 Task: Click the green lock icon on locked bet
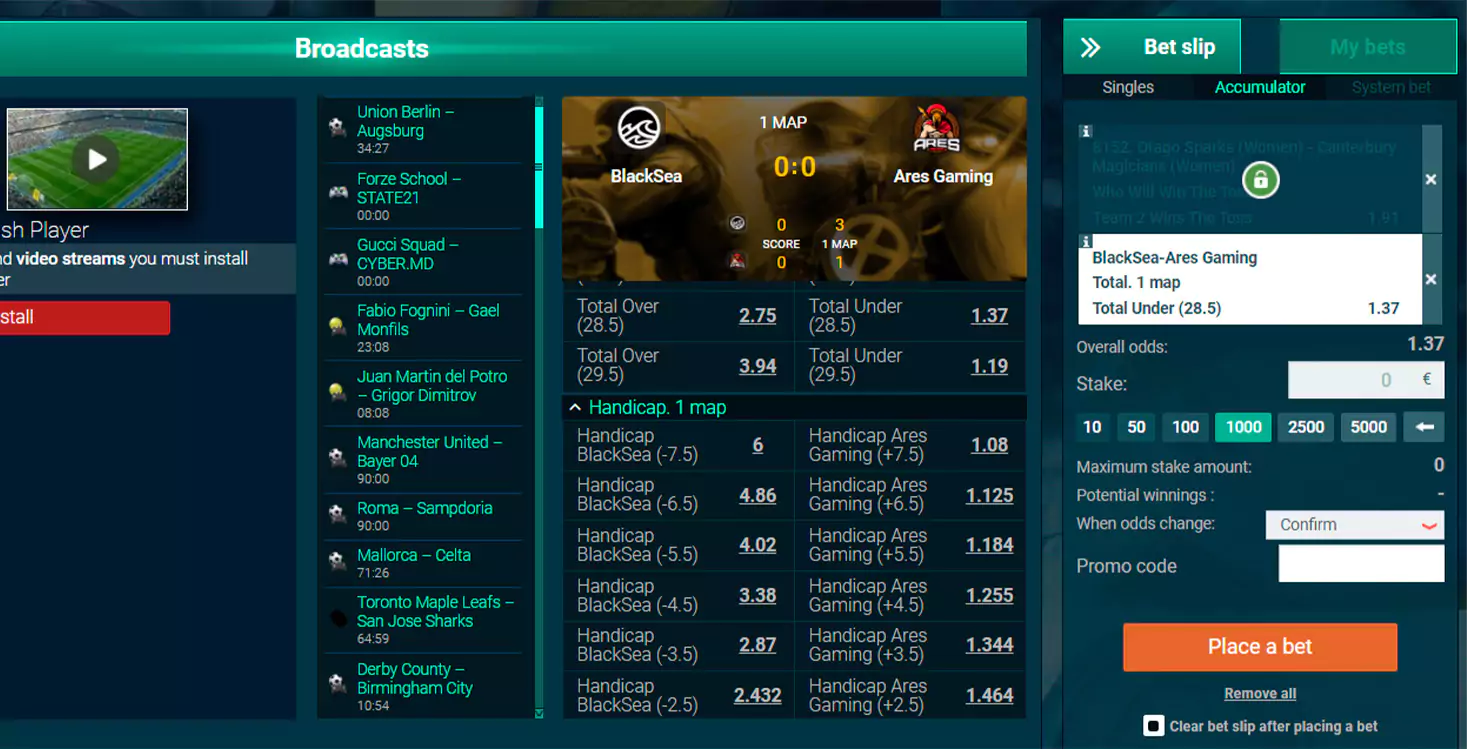click(1260, 180)
